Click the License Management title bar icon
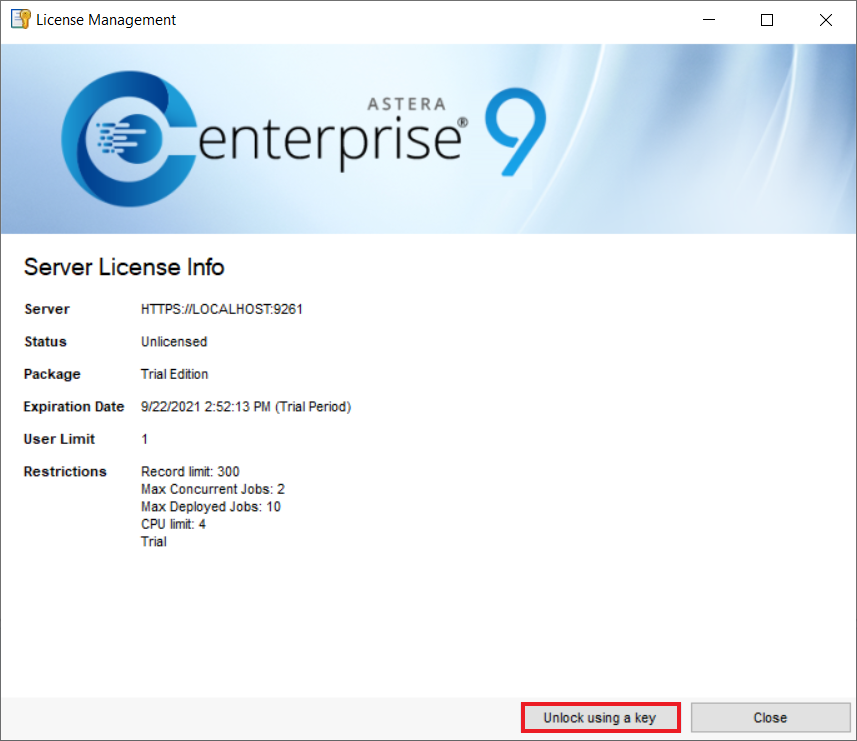The image size is (857, 741). pyautogui.click(x=21, y=19)
